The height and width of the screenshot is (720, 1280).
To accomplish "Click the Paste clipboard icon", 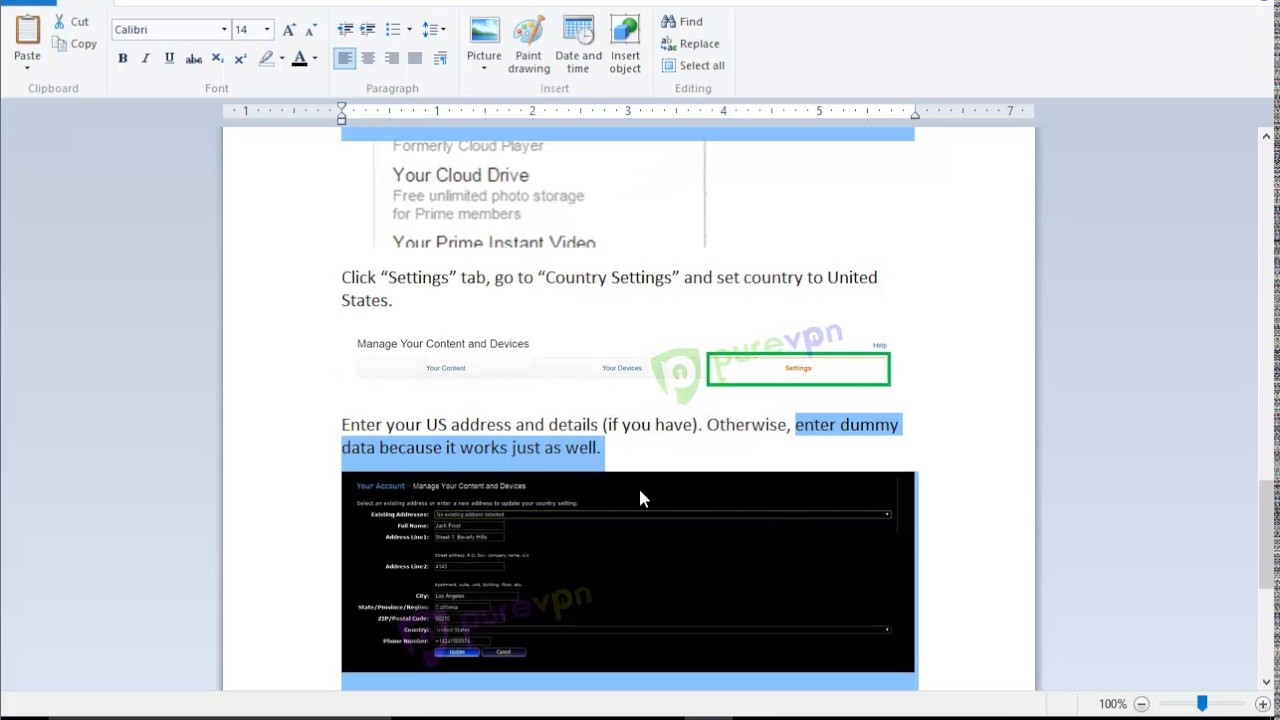I will click(27, 30).
